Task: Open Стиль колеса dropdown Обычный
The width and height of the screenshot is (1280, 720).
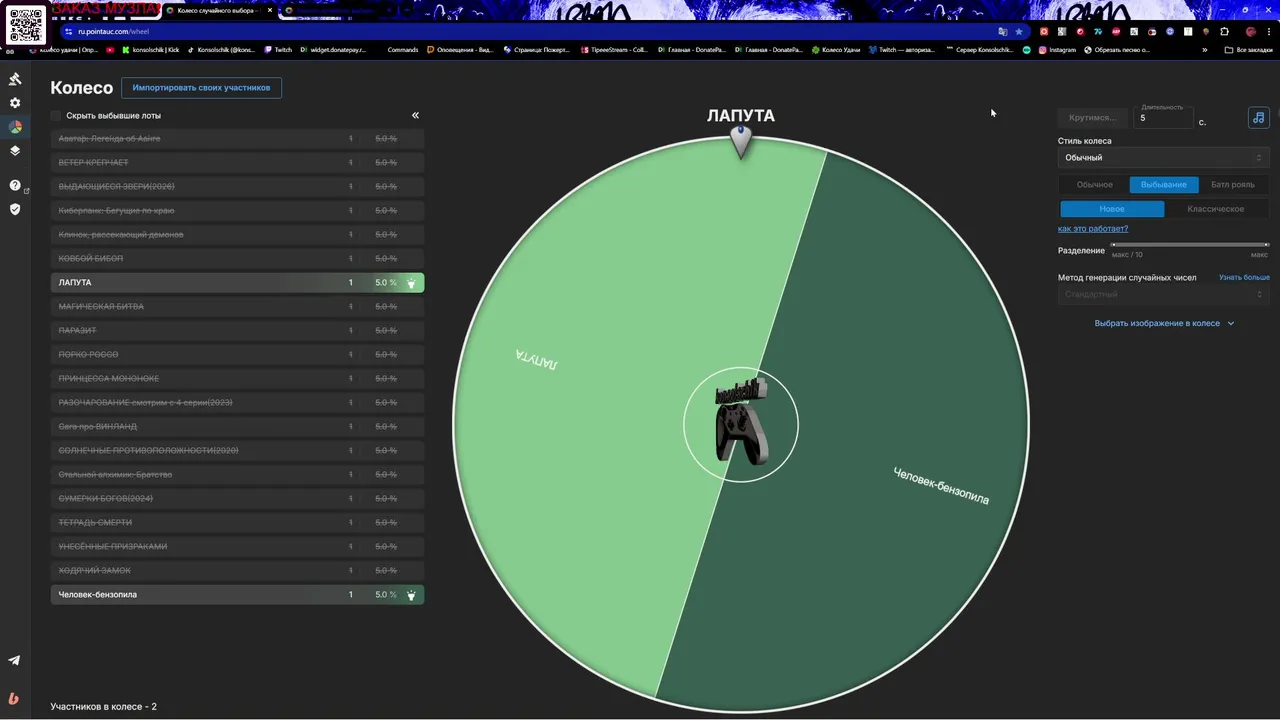Action: [1163, 158]
